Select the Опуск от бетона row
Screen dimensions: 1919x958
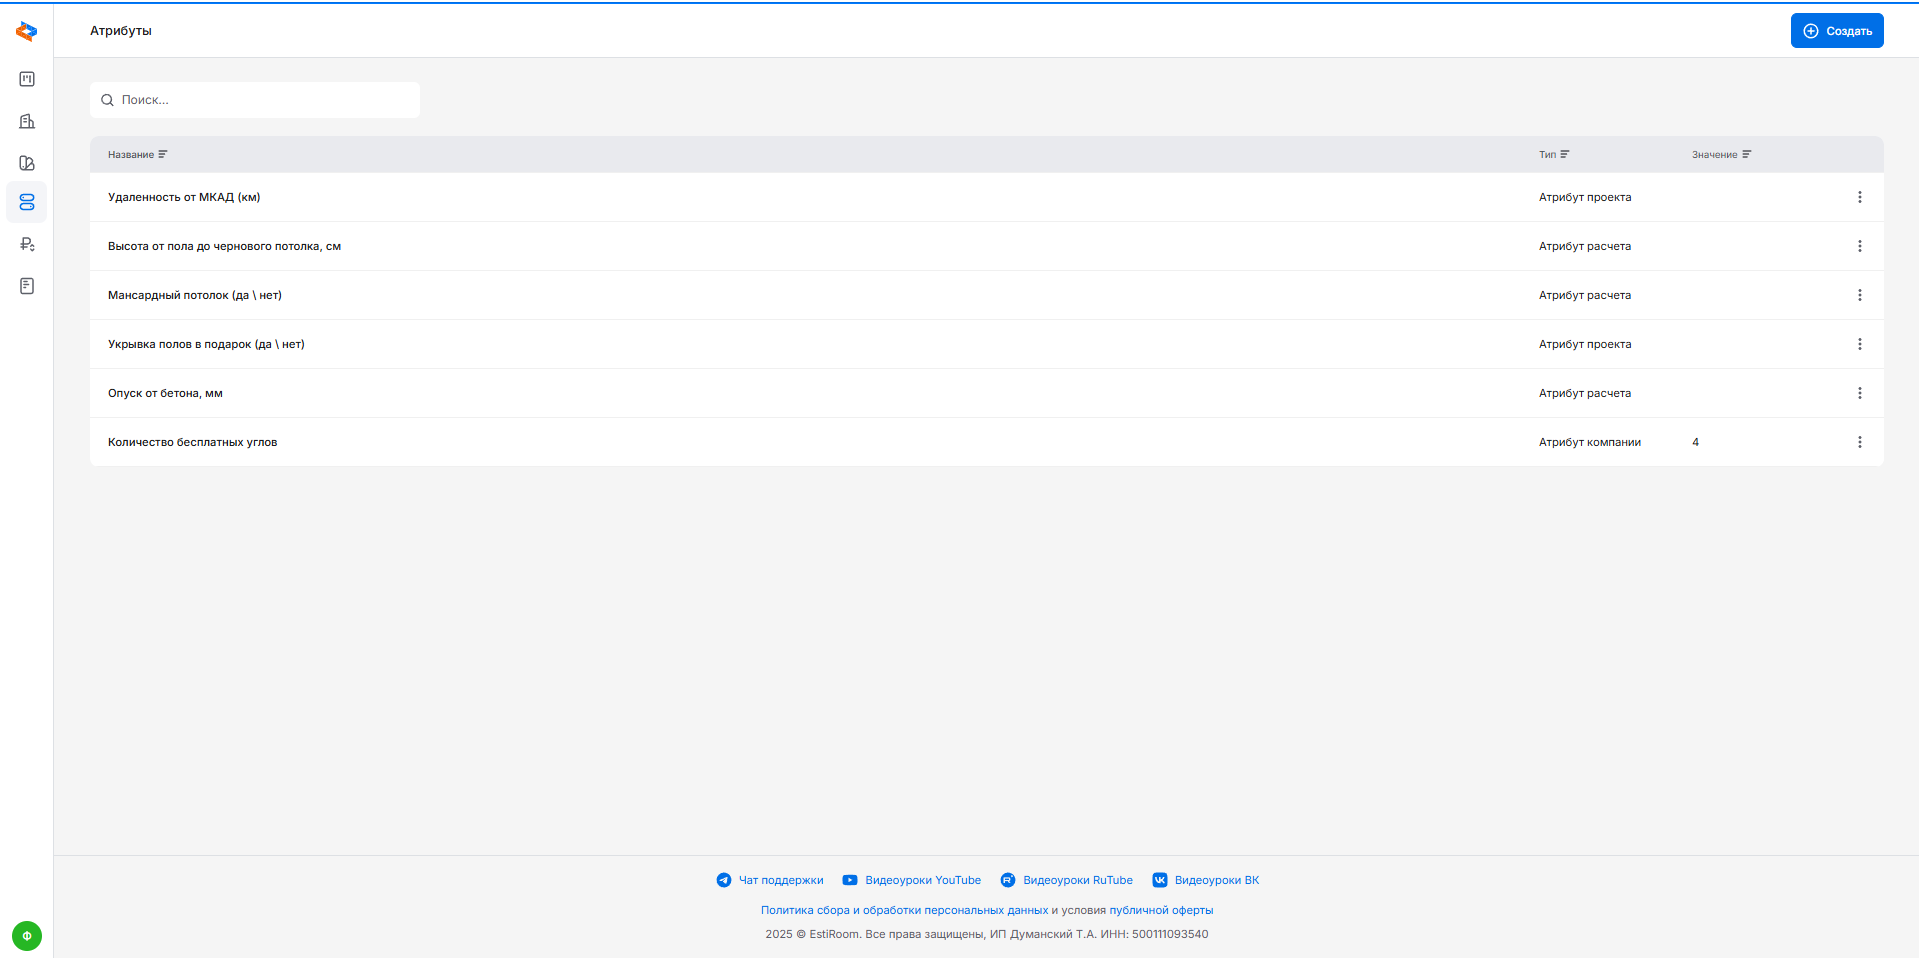(x=165, y=393)
